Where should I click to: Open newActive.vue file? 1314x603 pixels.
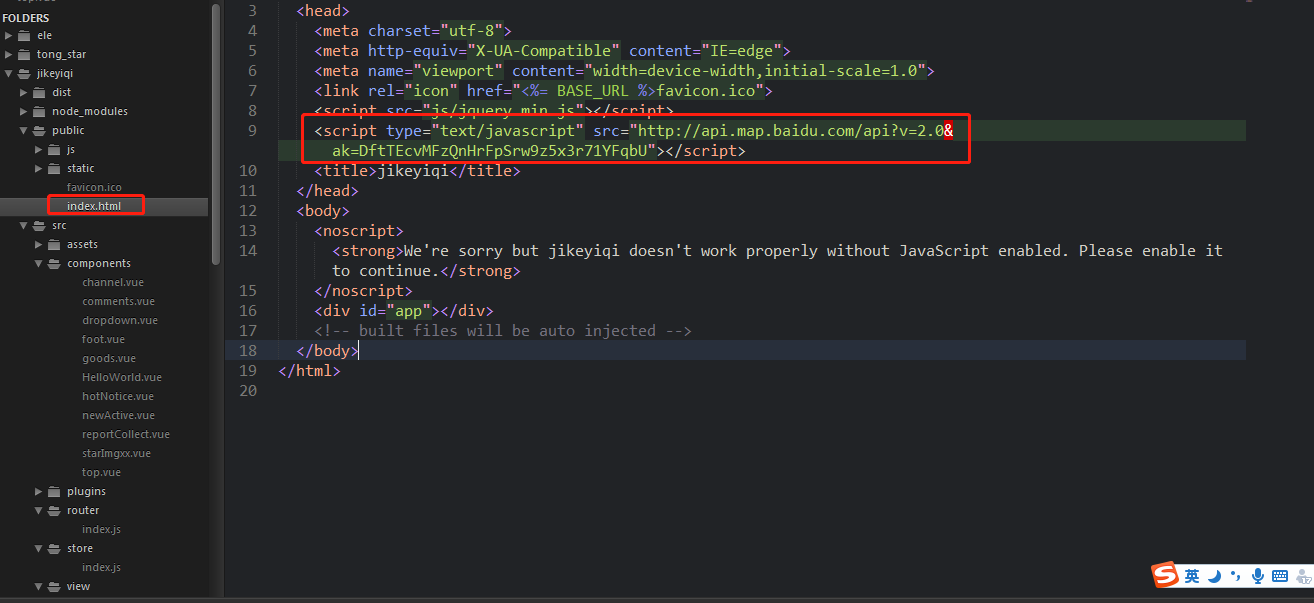click(118, 415)
